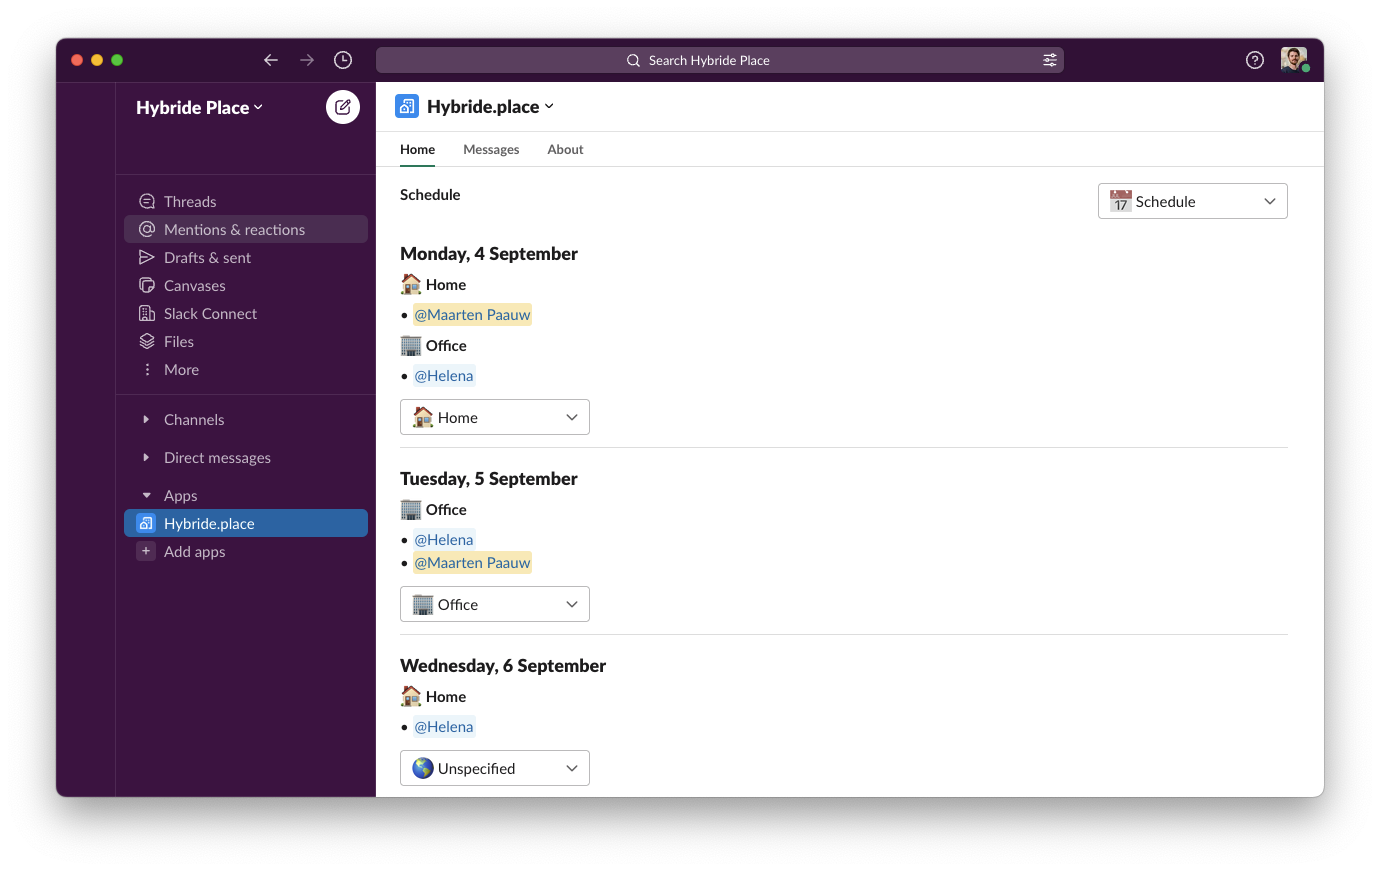Click the Search Hybride Place field
The width and height of the screenshot is (1380, 871).
click(720, 60)
